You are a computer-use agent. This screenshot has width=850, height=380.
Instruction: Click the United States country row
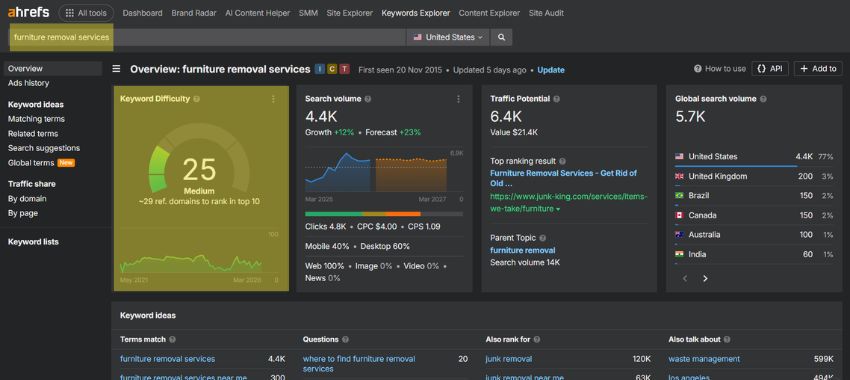754,156
